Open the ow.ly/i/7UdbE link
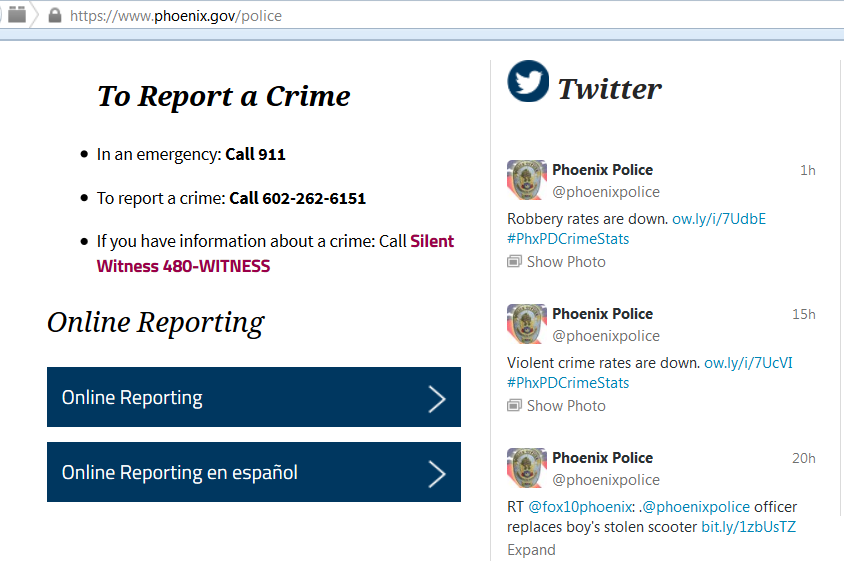The height and width of the screenshot is (561, 844). pos(718,219)
